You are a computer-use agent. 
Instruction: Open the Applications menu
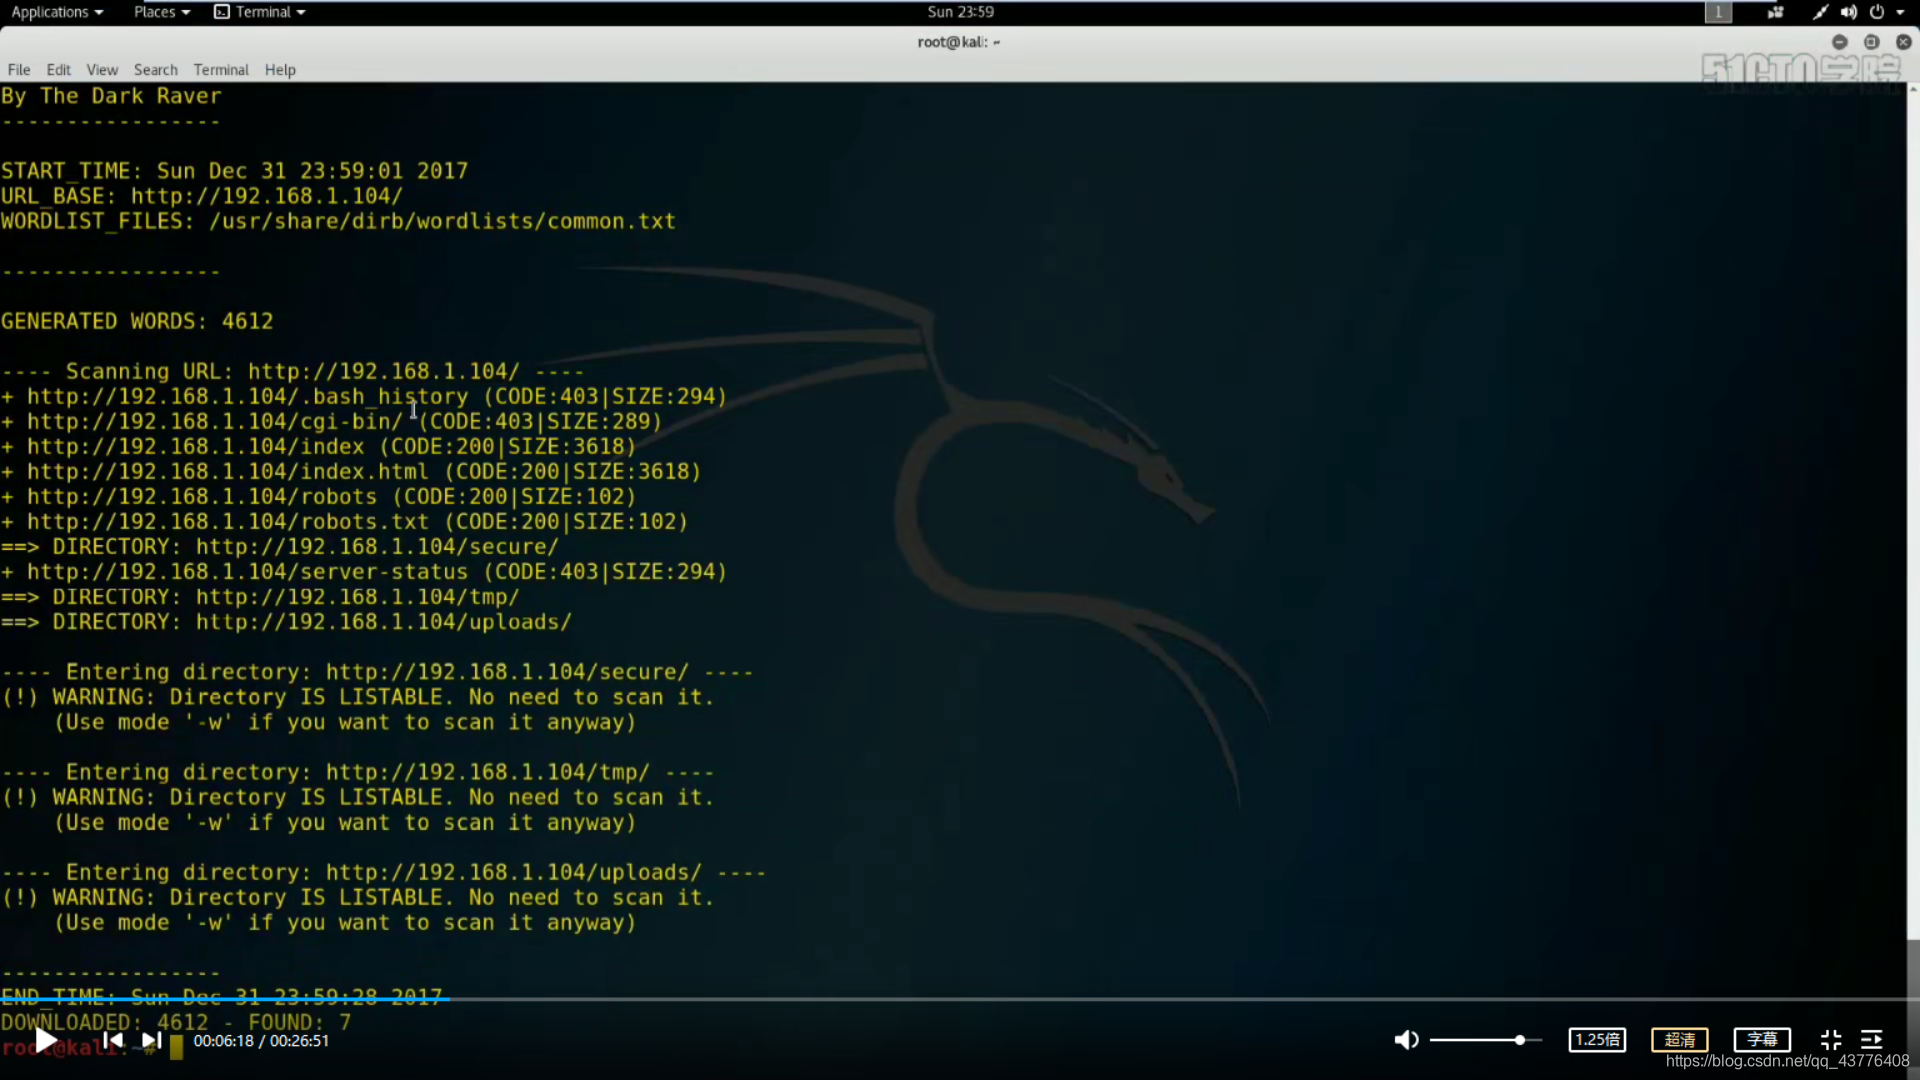pyautogui.click(x=57, y=12)
